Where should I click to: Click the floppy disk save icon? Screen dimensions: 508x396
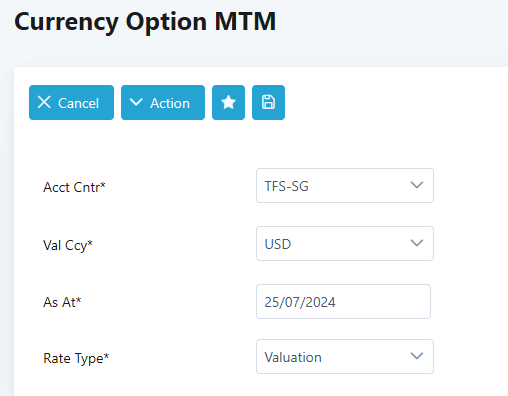coord(268,102)
